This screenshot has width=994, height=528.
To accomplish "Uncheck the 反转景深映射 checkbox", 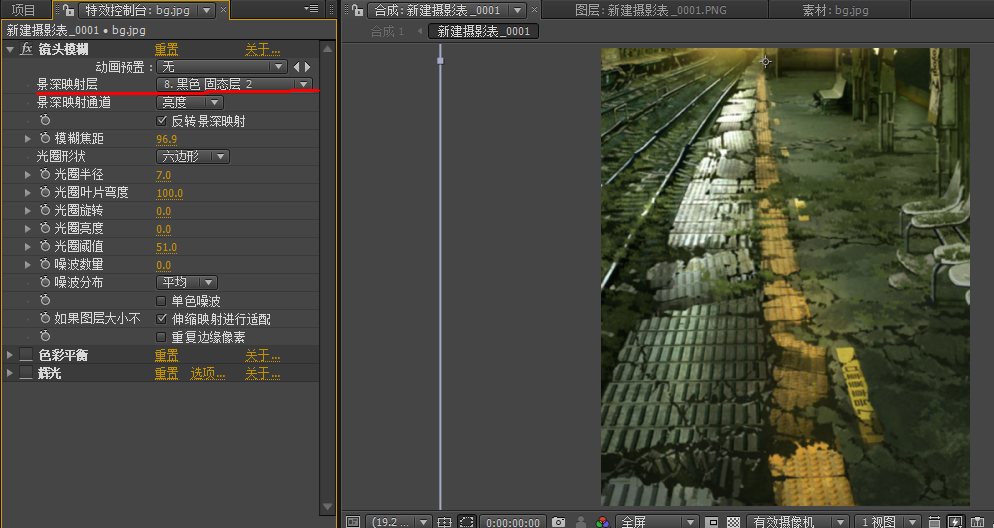I will pos(162,120).
